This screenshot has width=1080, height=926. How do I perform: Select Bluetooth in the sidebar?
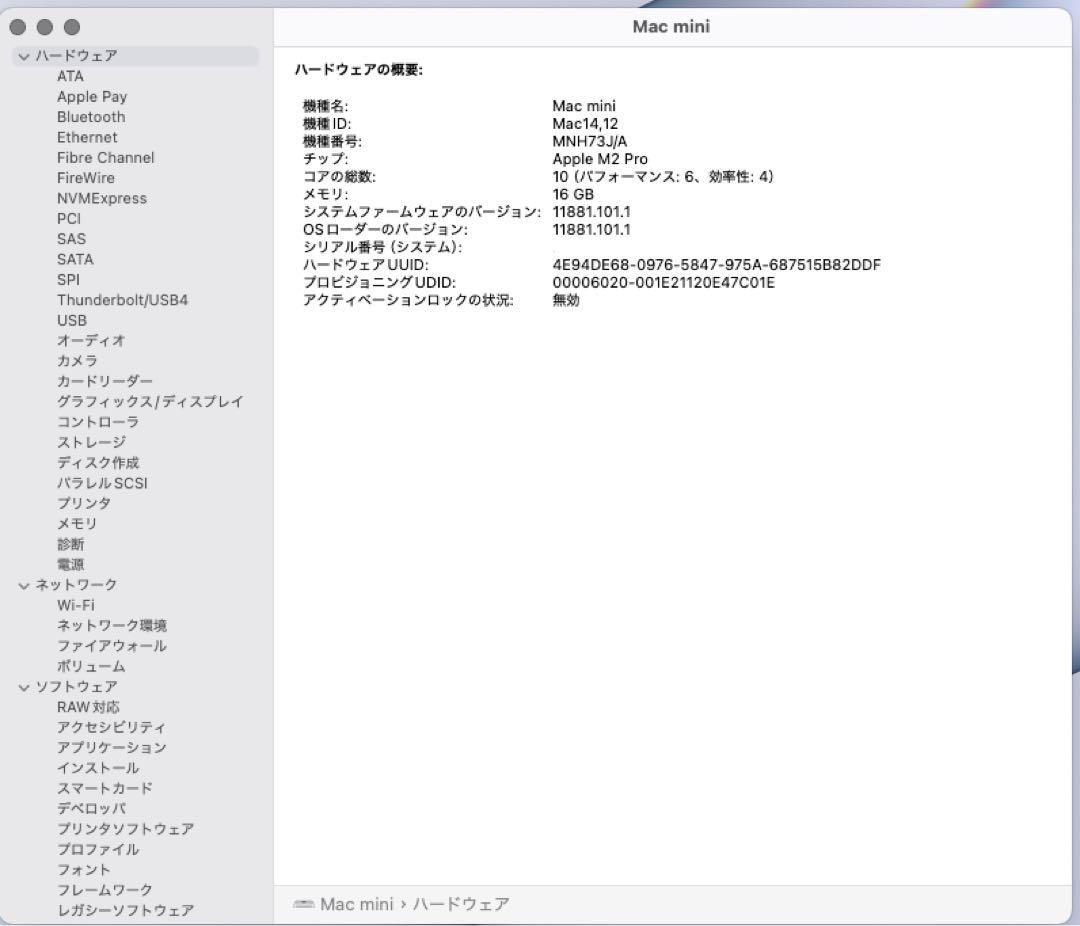90,117
